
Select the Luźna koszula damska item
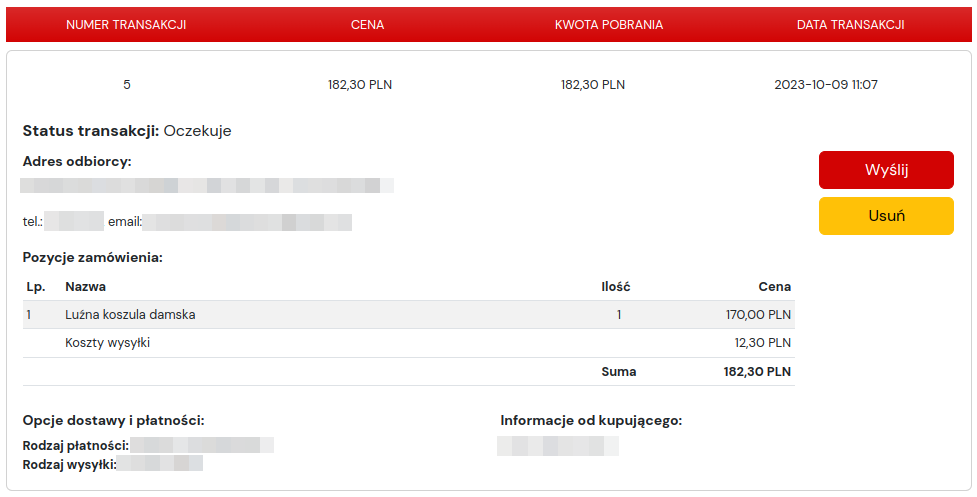[130, 315]
